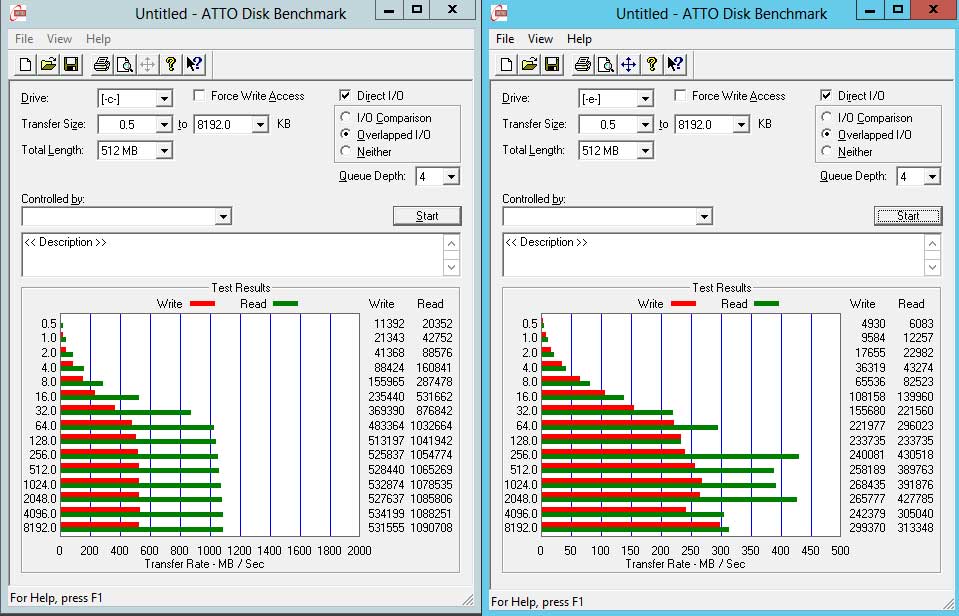Open File menu in left window
This screenshot has height=616, width=959.
click(24, 39)
